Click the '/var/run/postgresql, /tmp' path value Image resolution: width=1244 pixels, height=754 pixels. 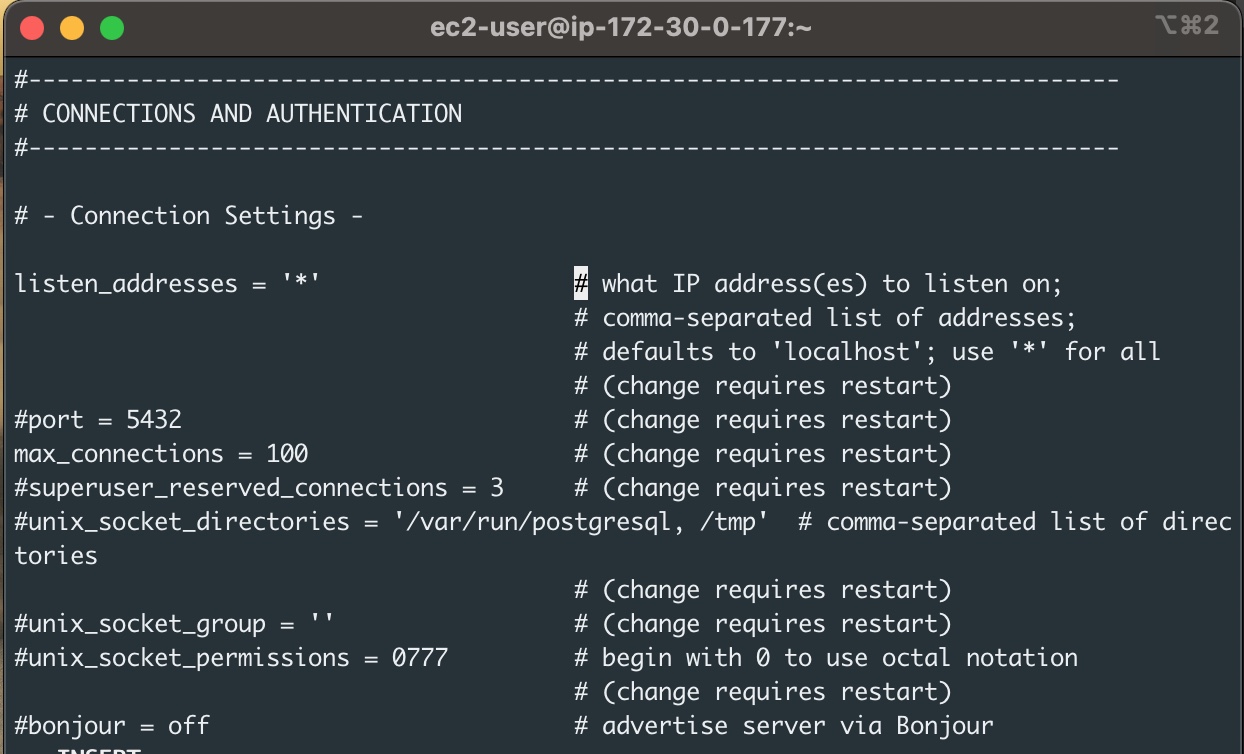pyautogui.click(x=581, y=522)
